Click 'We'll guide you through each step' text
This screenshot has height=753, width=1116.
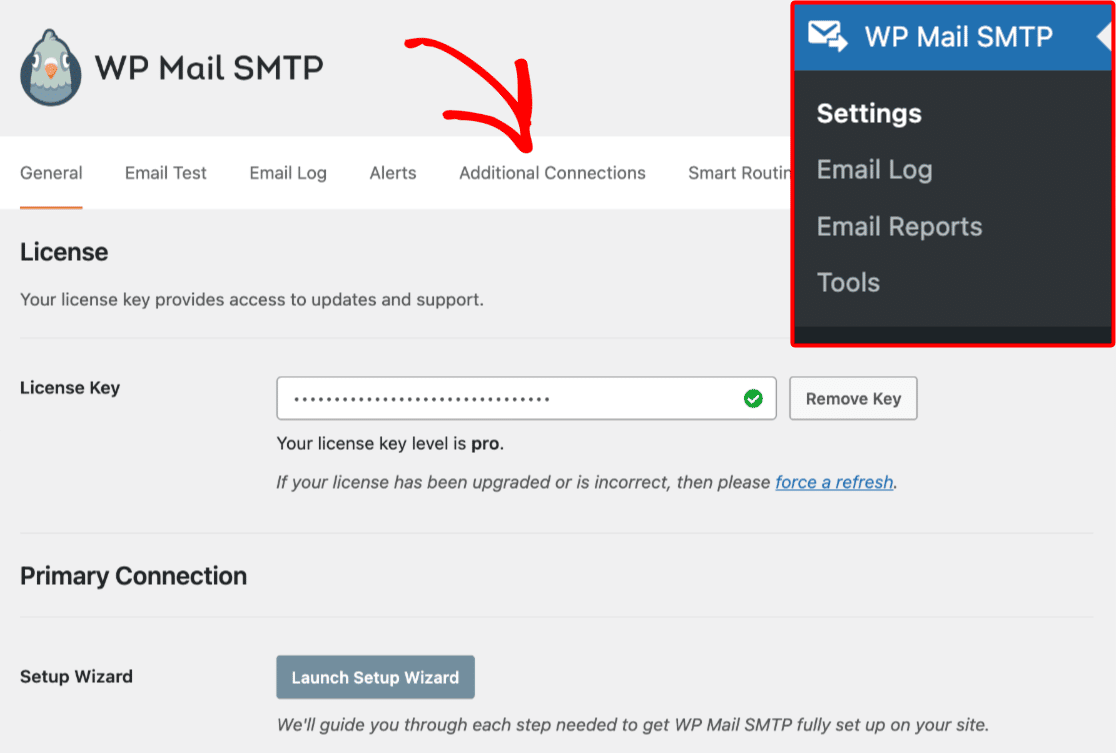(633, 725)
